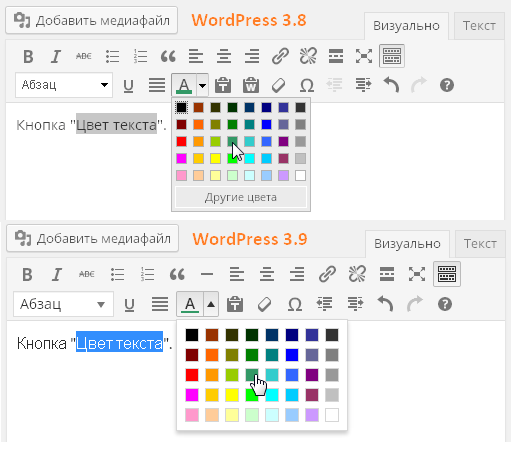Open fullscreen mode in WordPress 3.8 editor
The image size is (511, 450).
click(364, 56)
